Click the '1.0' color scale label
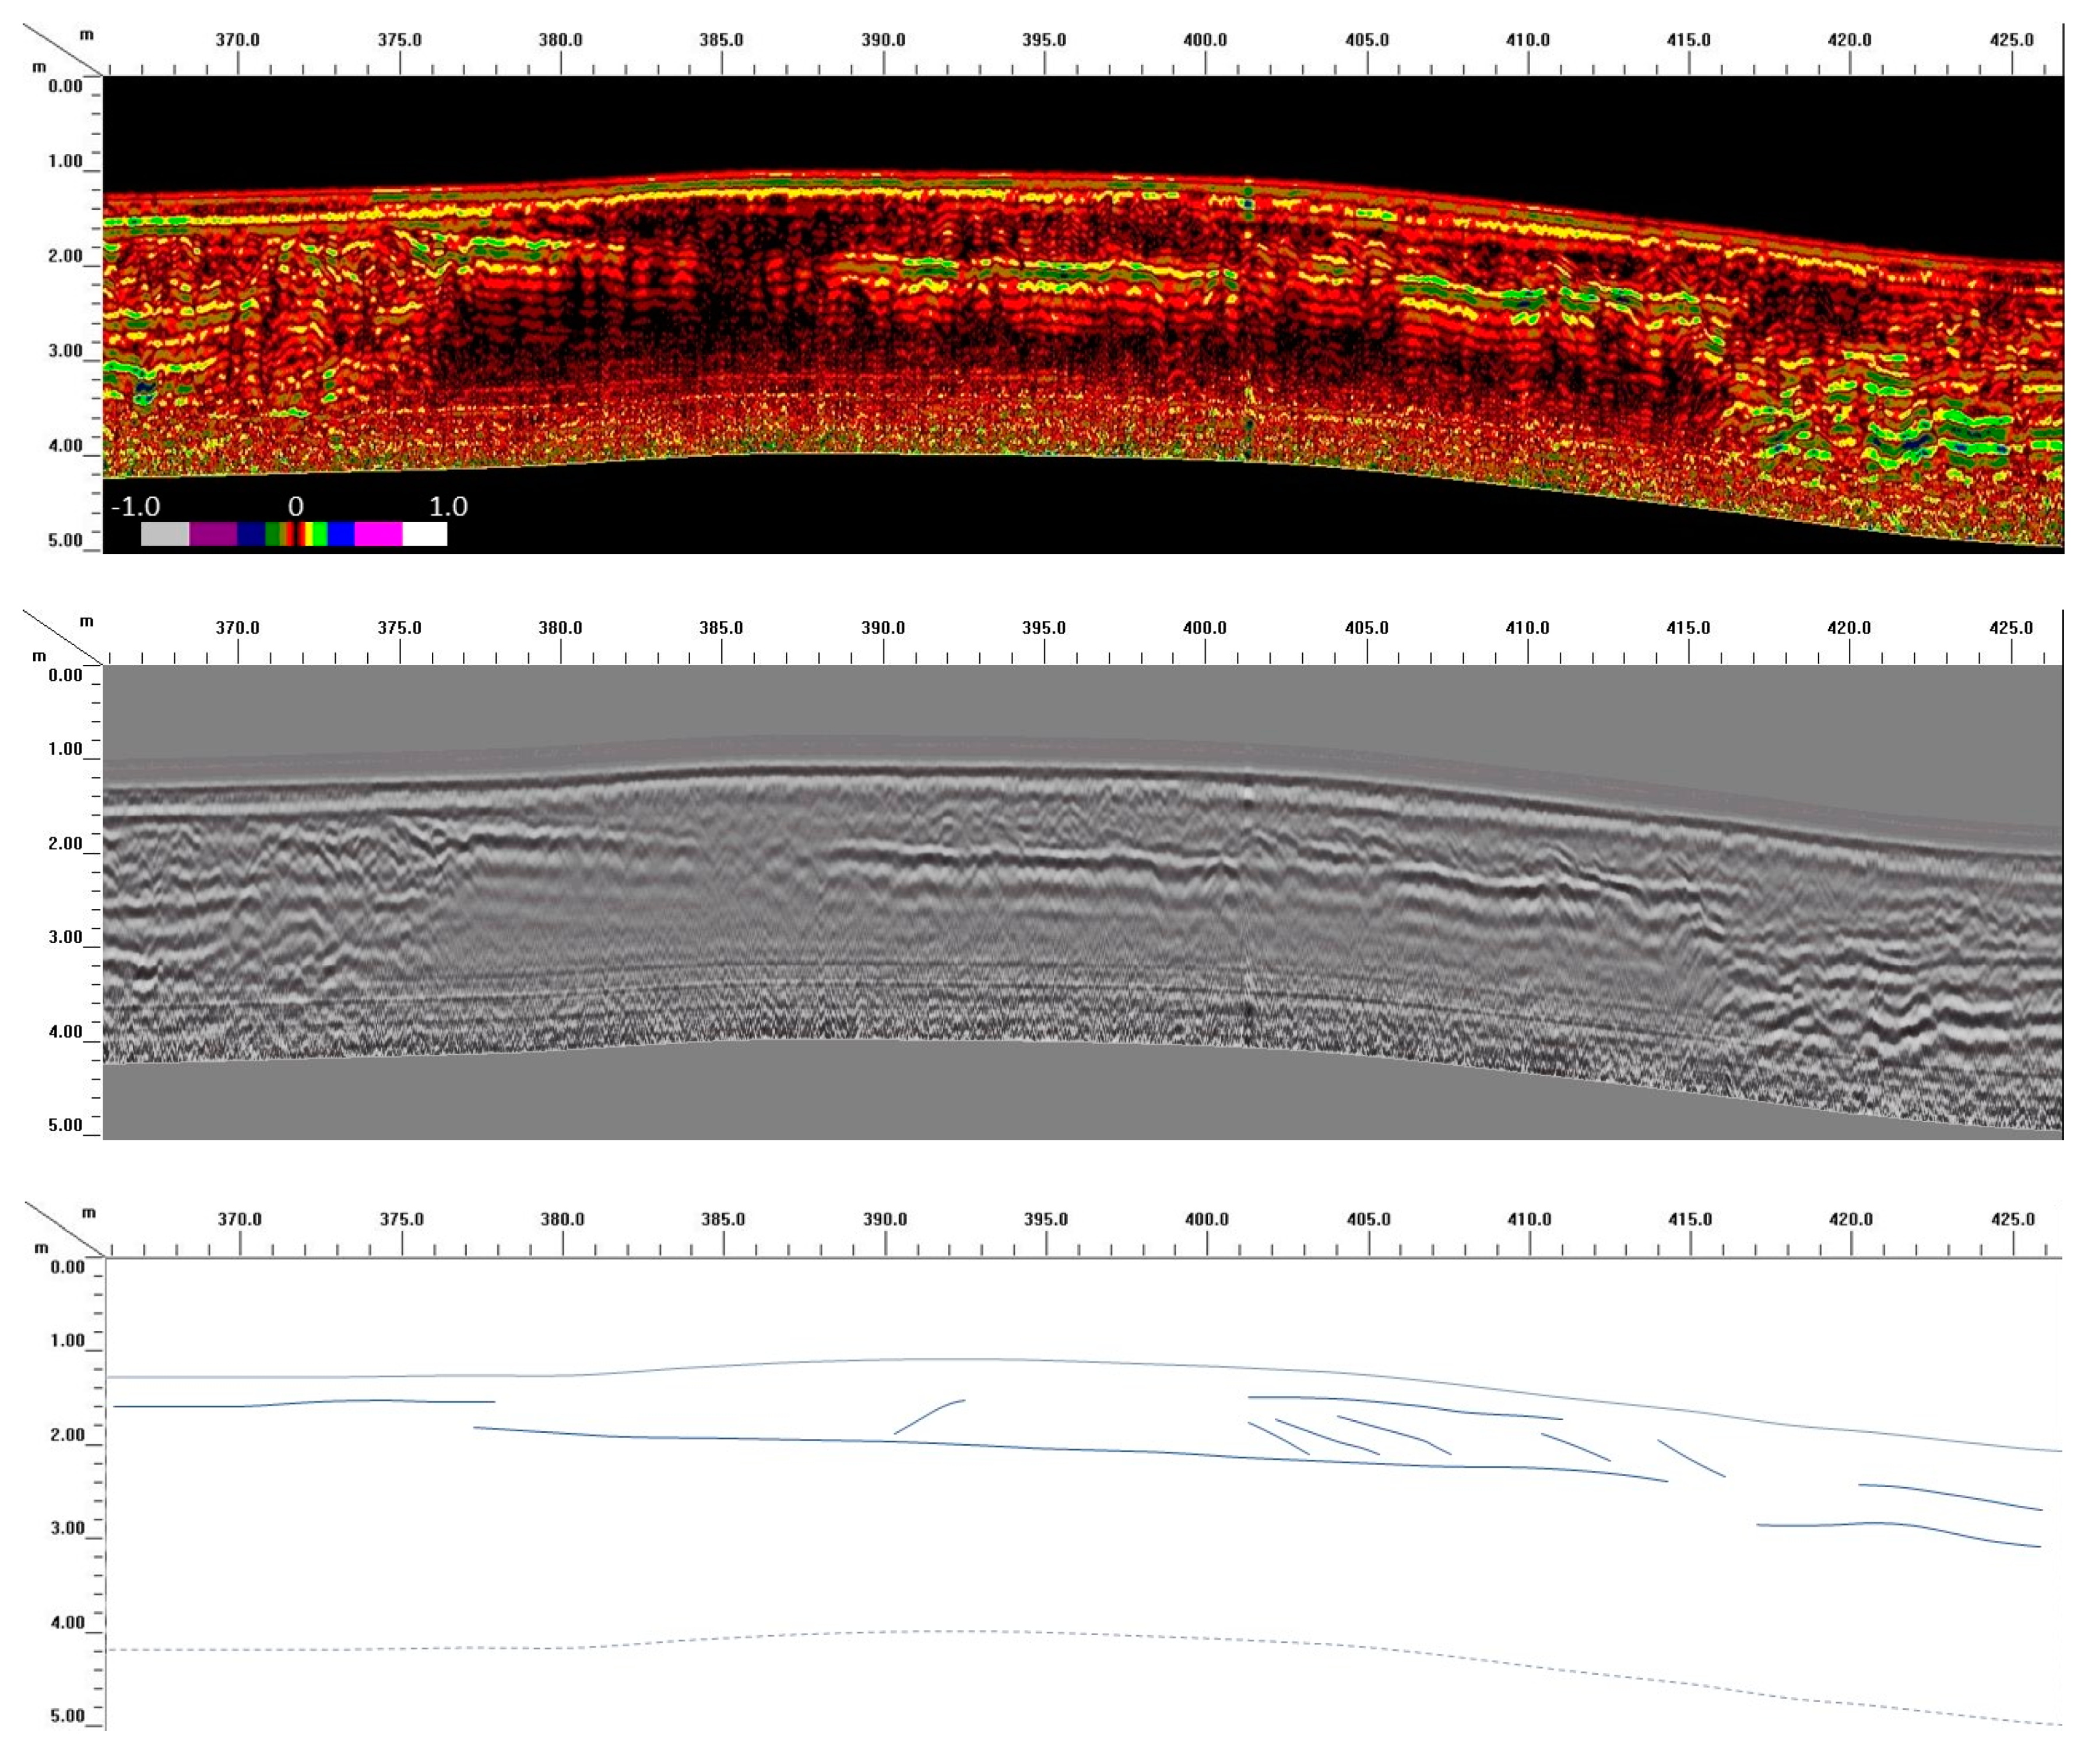This screenshot has width=2095, height=1764. click(x=448, y=506)
